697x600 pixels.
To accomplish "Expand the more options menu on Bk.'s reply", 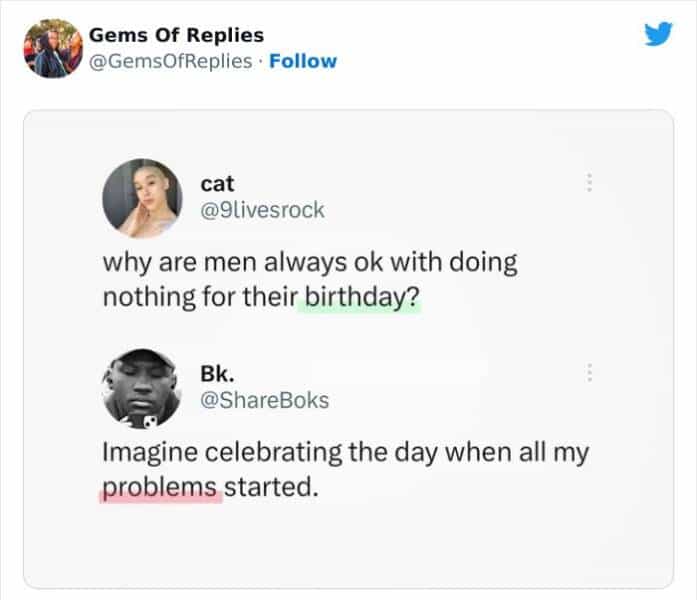I will point(590,373).
